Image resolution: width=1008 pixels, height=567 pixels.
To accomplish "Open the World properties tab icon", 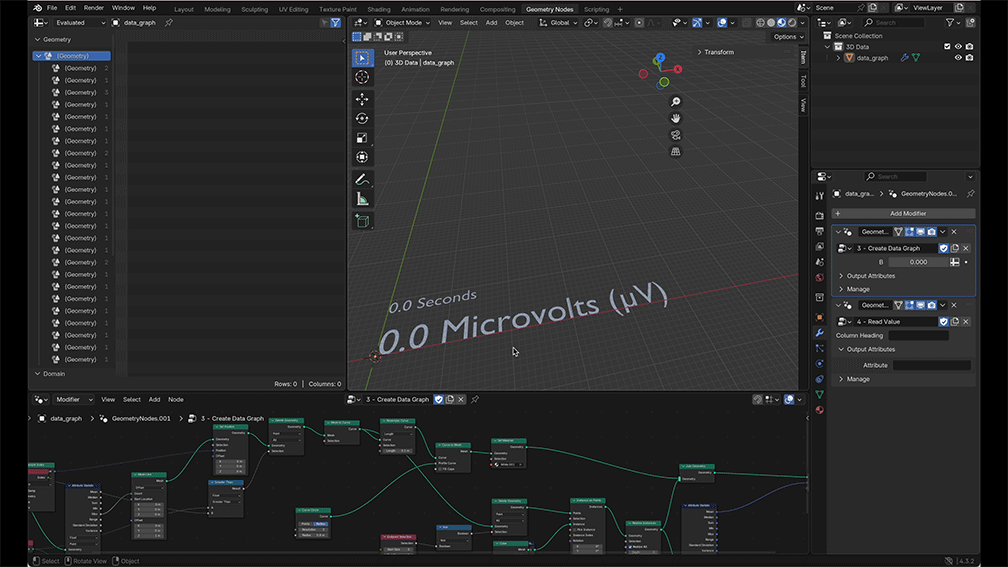I will point(820,278).
